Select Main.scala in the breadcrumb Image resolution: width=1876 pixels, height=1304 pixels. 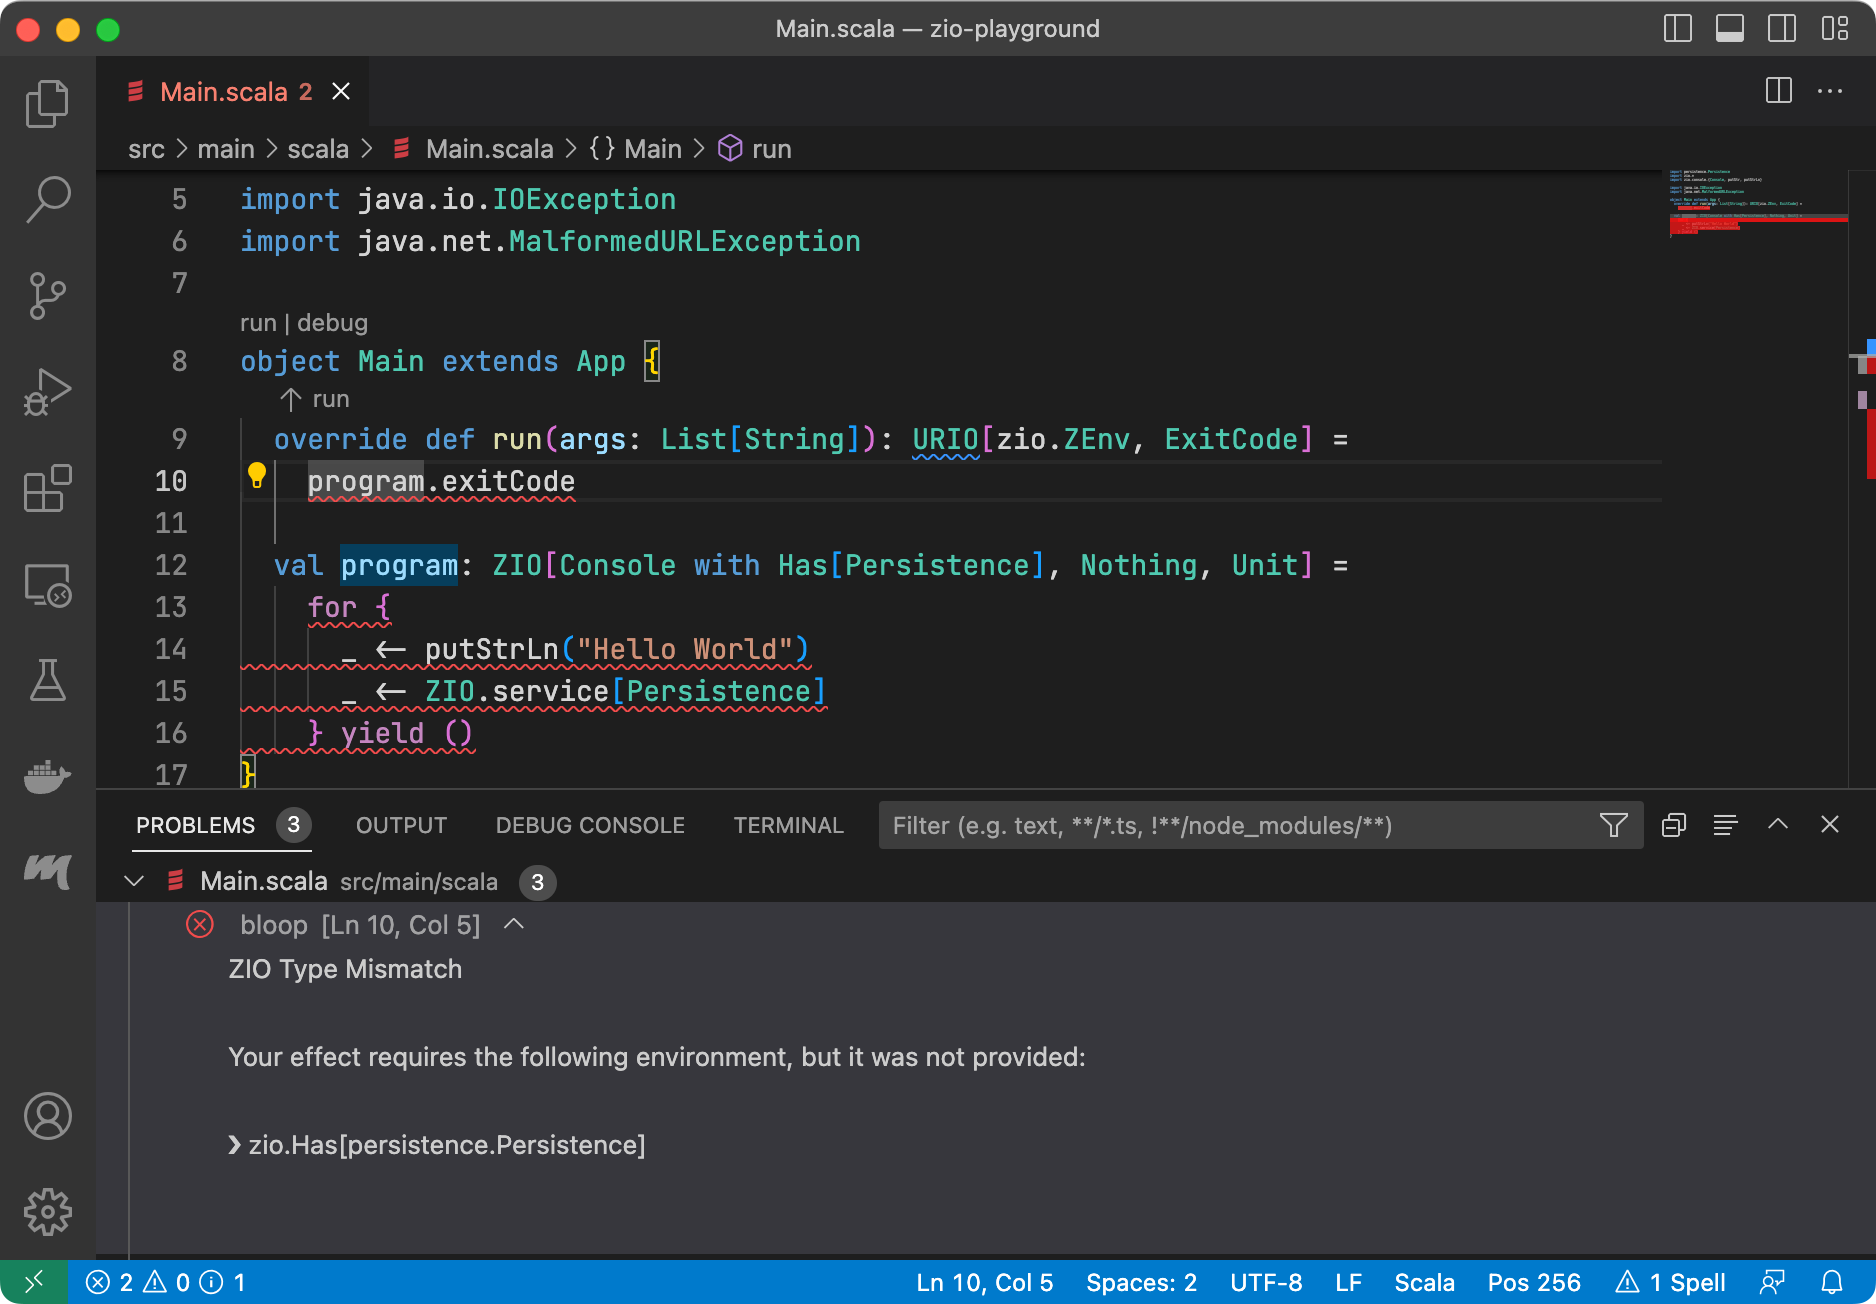489,149
